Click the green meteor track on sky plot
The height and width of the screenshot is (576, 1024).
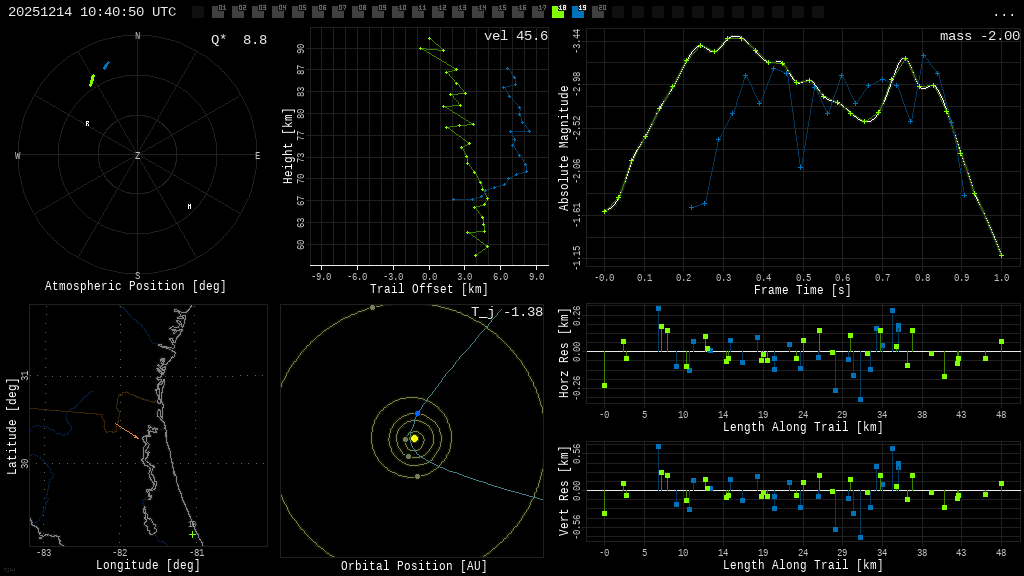(x=92, y=80)
